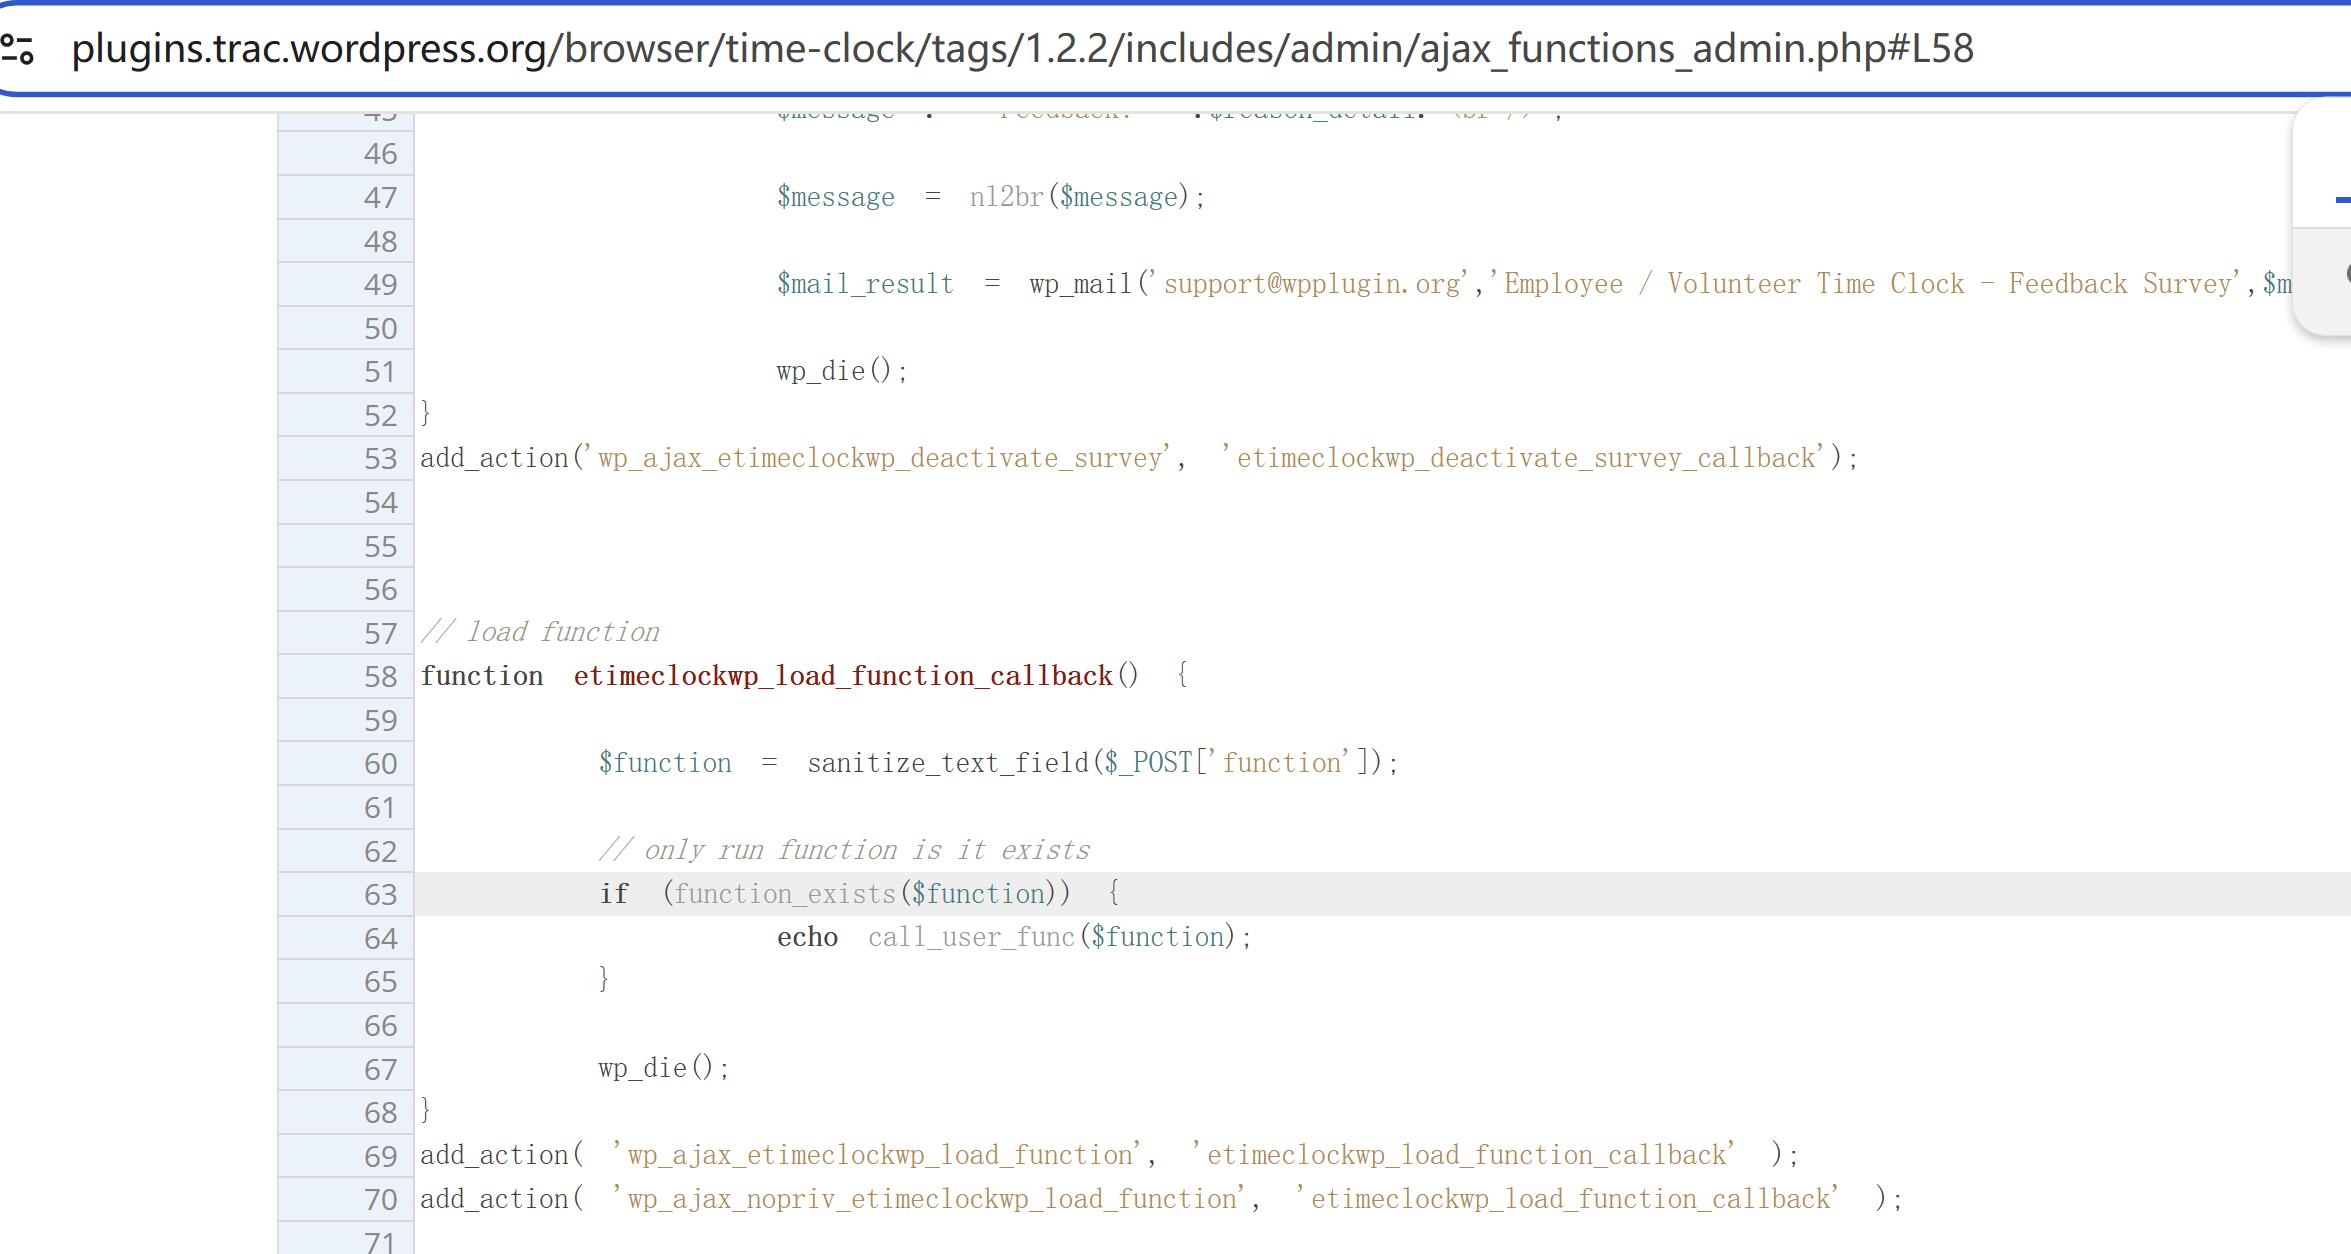Click wp_die(); on line 67
Screen dimensions: 2351x1254
coord(664,1068)
